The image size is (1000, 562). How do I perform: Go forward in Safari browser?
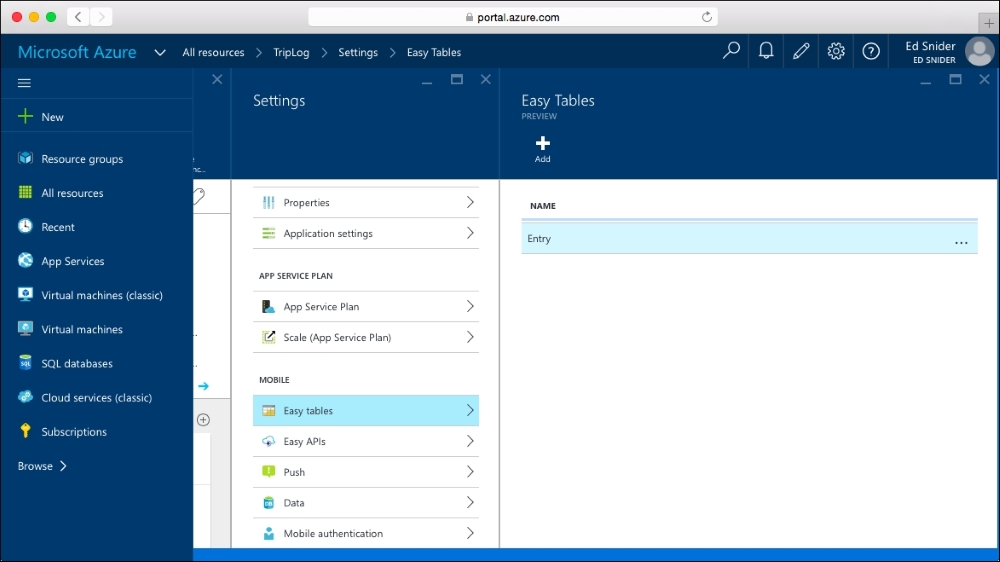(x=101, y=17)
